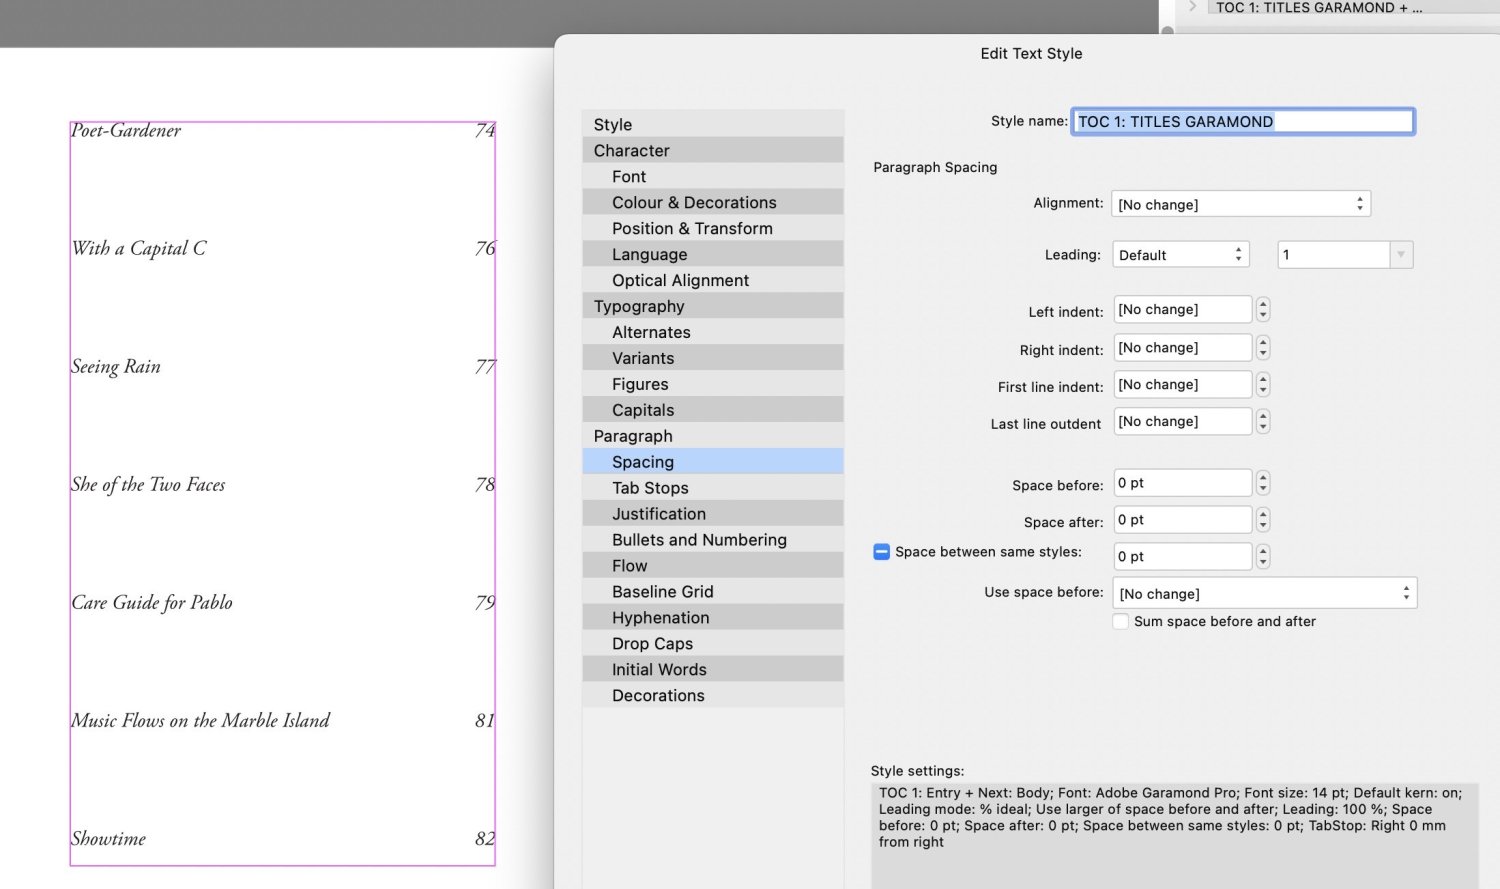
Task: Expand the TOC 1: TITLES GARAMOND chevron
Action: pyautogui.click(x=1191, y=7)
